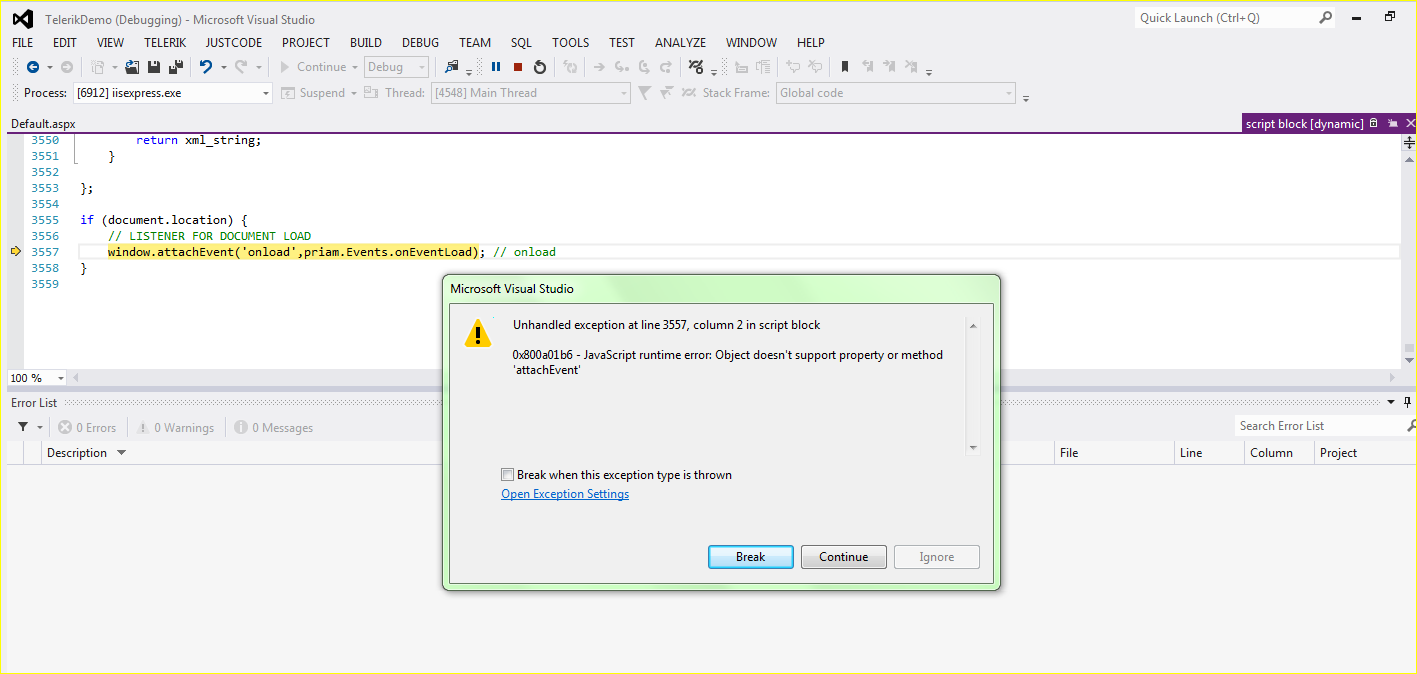Toggle the 0 Warnings filter
The width and height of the screenshot is (1417, 674).
point(175,427)
